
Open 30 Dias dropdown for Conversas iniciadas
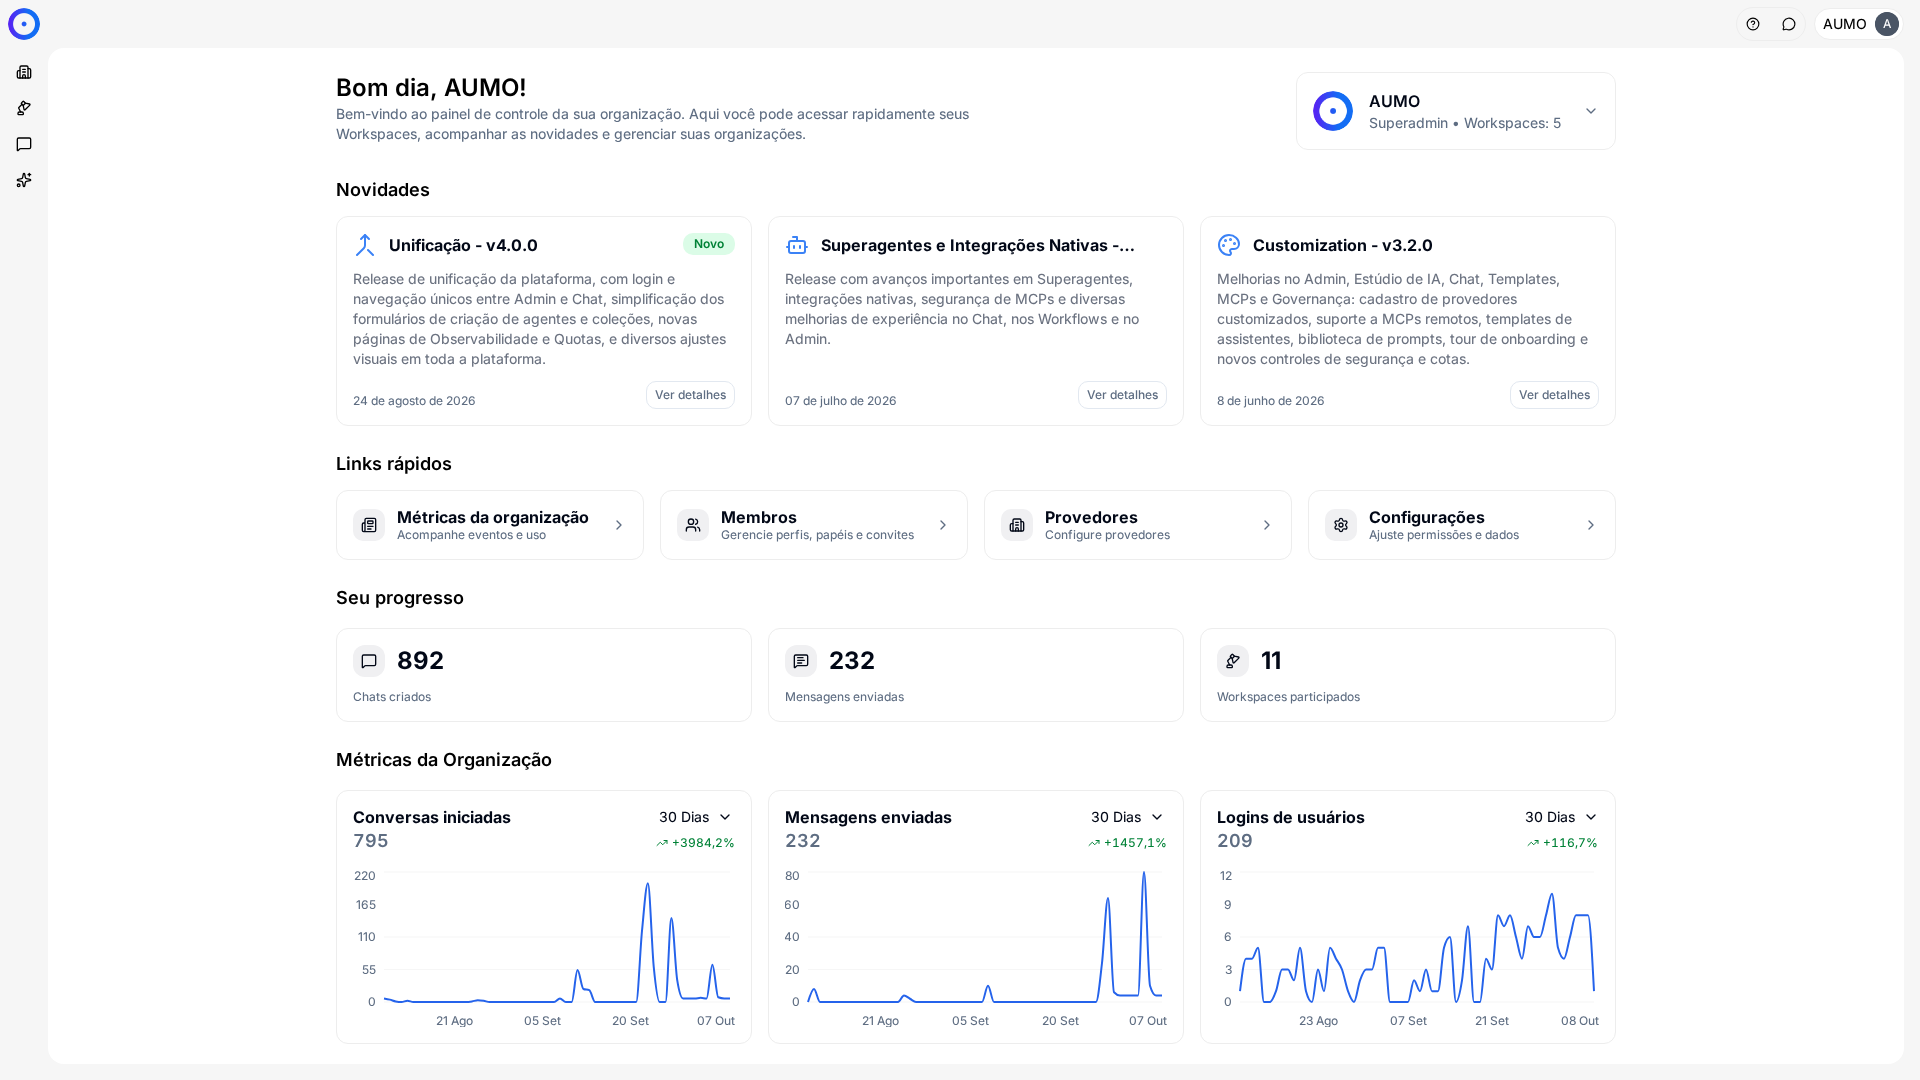695,817
